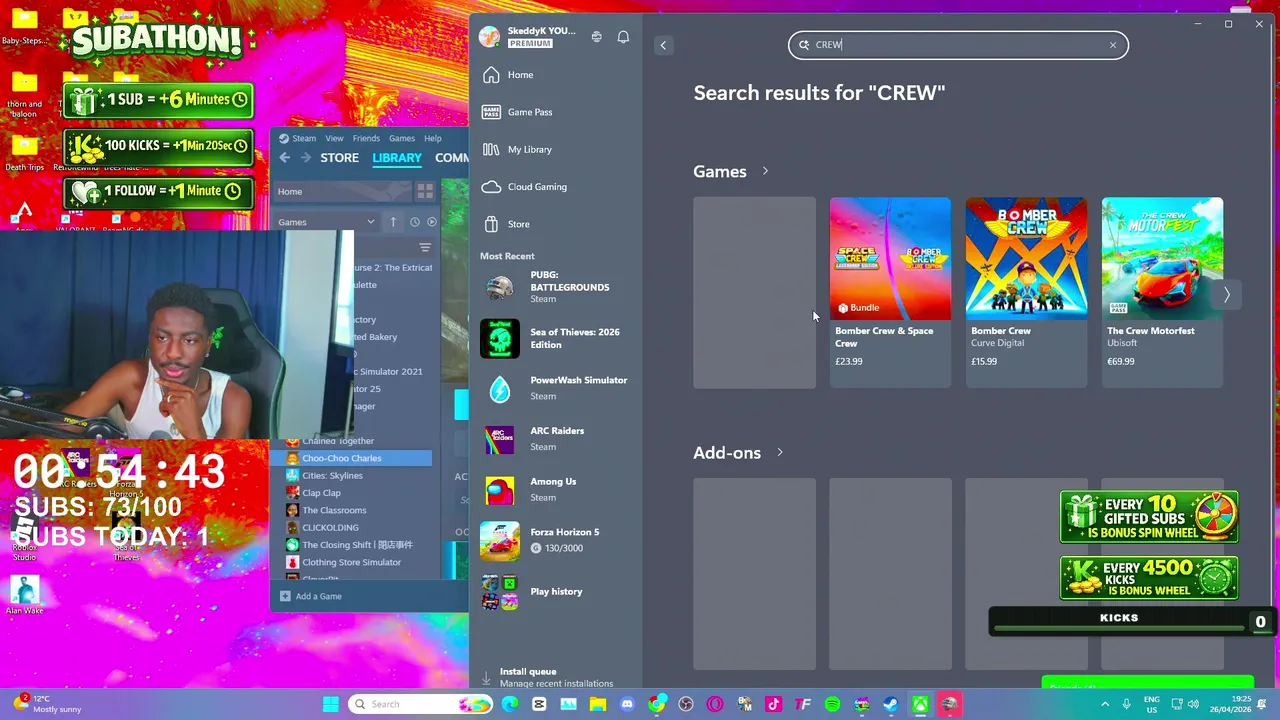Click inside the CREW search field
This screenshot has width=1280, height=720.
[x=958, y=45]
